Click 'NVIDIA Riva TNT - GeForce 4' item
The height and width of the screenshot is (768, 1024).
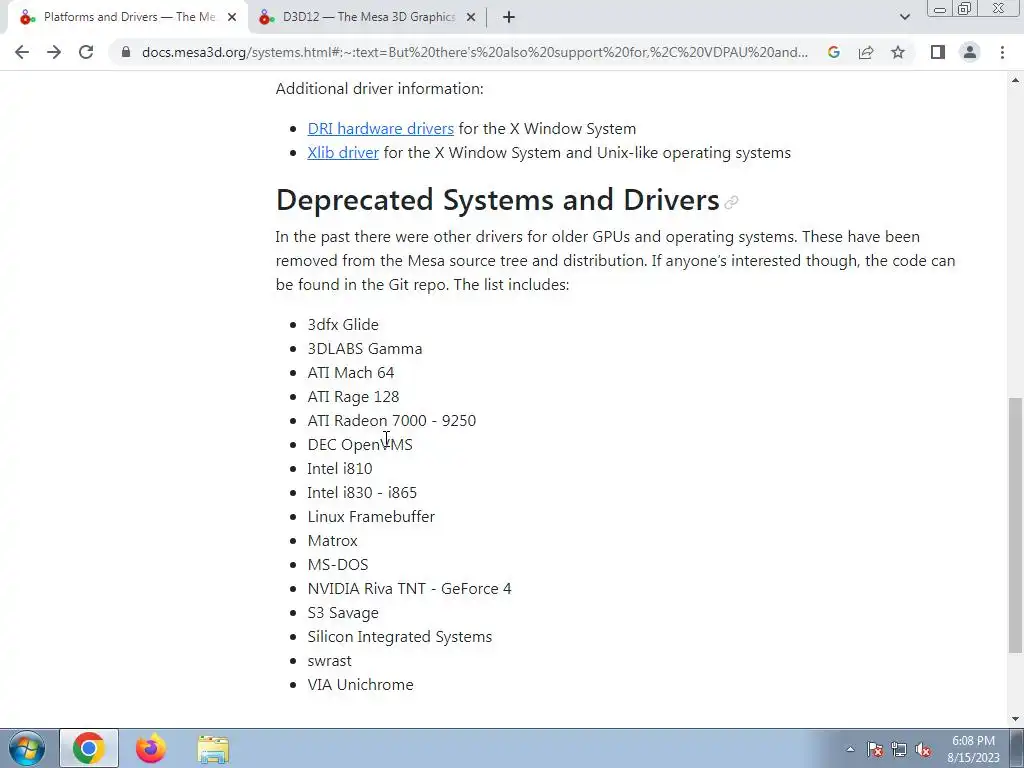(409, 588)
